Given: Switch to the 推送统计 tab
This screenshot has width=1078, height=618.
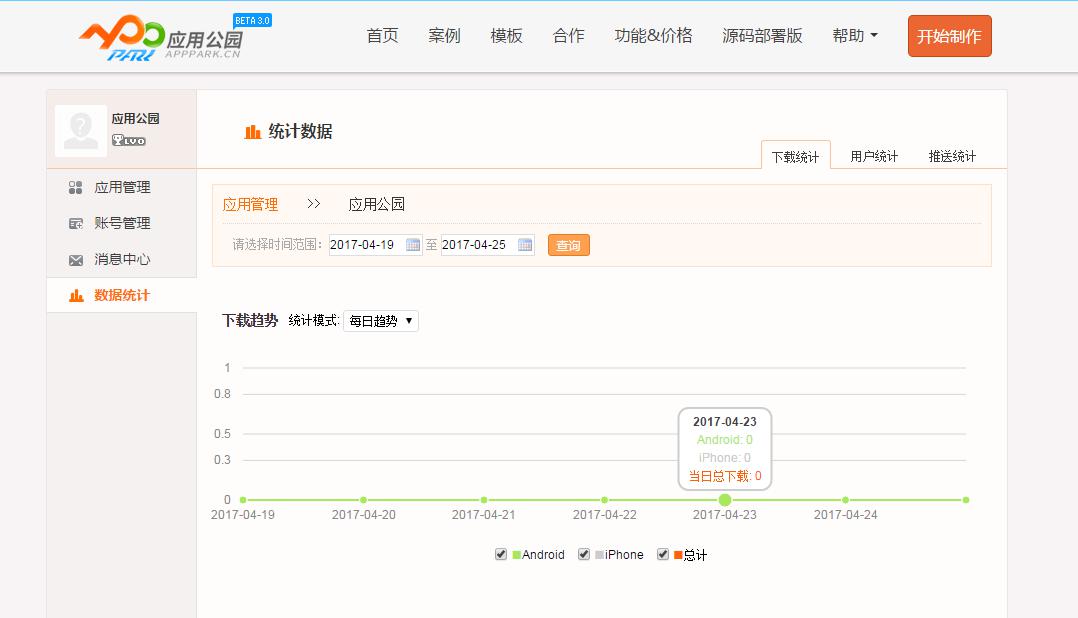Looking at the screenshot, I should click(x=952, y=157).
